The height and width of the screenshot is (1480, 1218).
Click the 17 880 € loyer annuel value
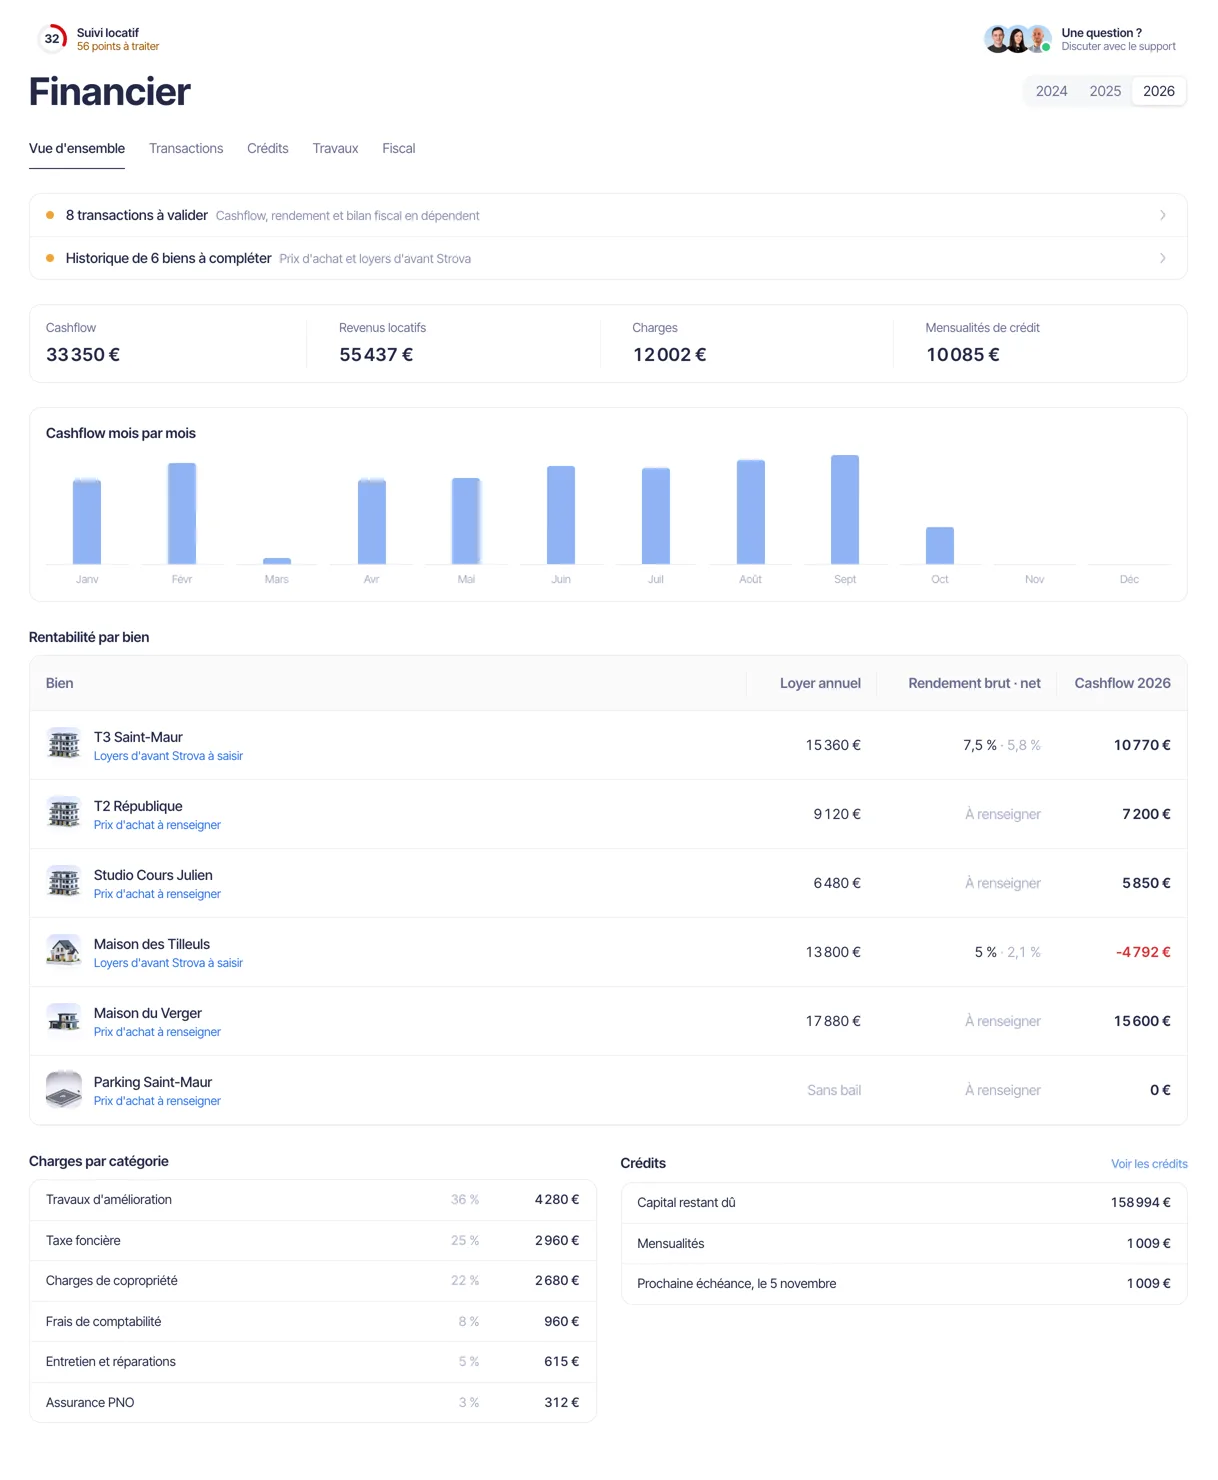tap(833, 1021)
